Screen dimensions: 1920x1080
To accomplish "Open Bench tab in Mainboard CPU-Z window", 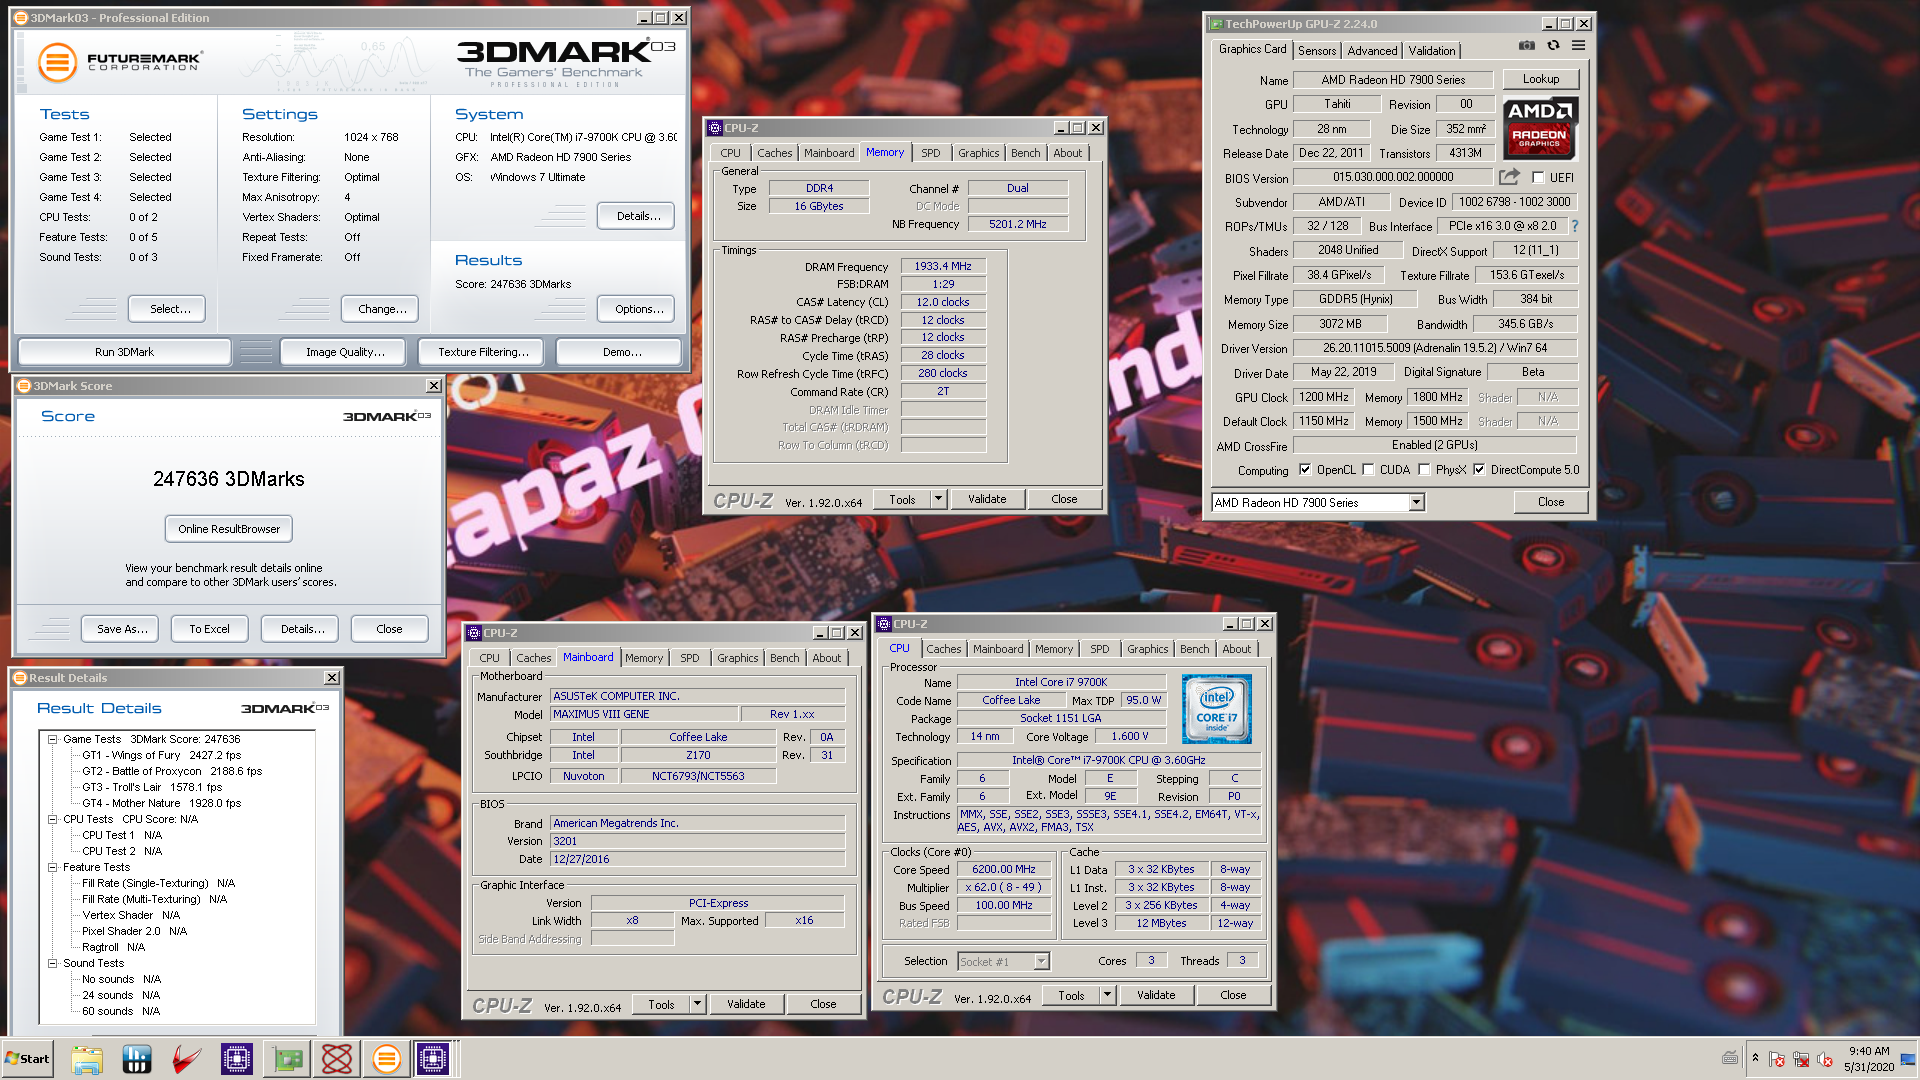I will click(x=785, y=658).
